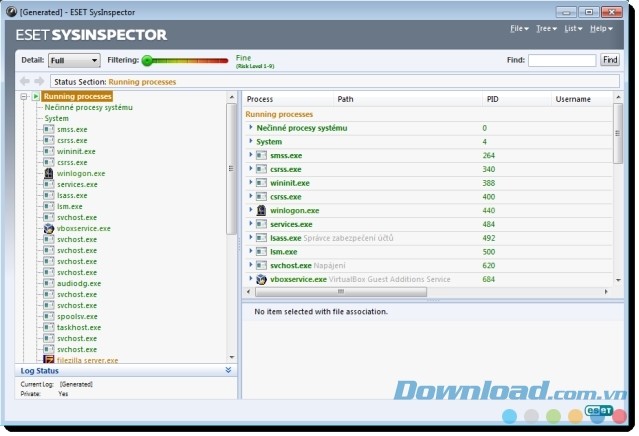Image resolution: width=639 pixels, height=436 pixels.
Task: Click the Running processes link in Status Section
Action: point(142,82)
